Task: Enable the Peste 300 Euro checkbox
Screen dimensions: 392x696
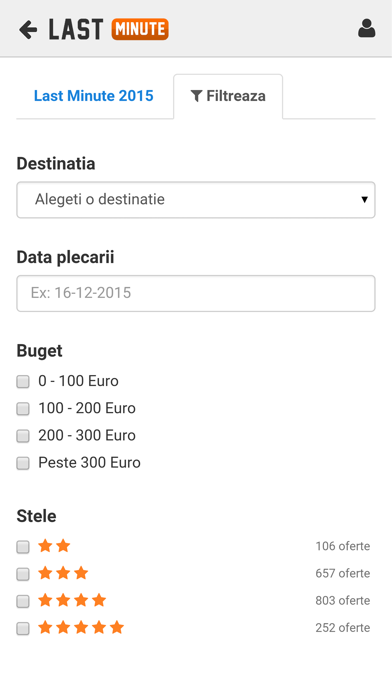Action: coord(23,463)
